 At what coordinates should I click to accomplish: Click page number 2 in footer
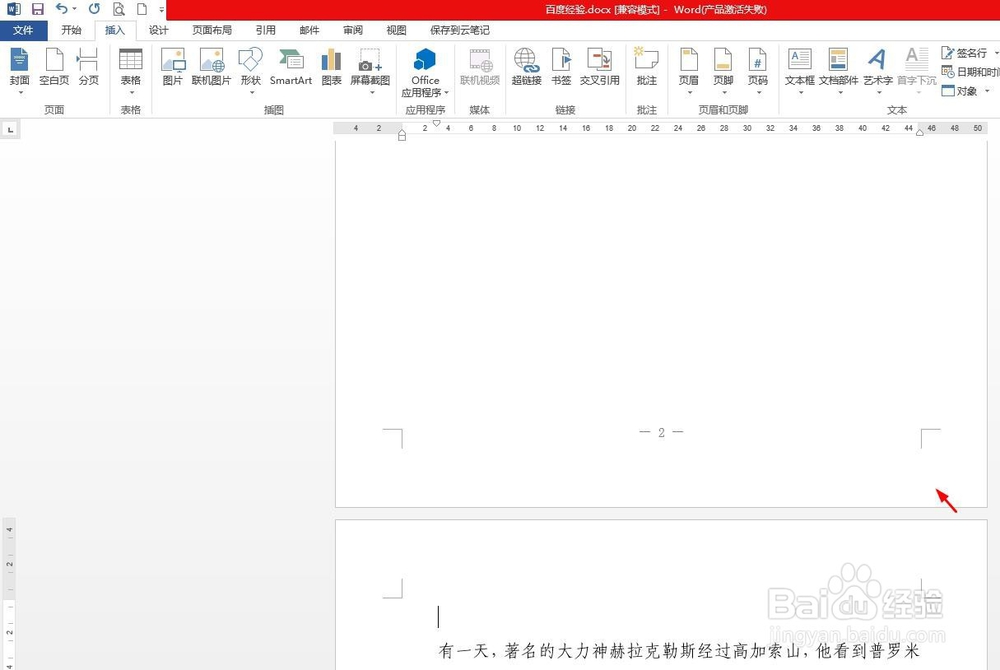tap(661, 433)
